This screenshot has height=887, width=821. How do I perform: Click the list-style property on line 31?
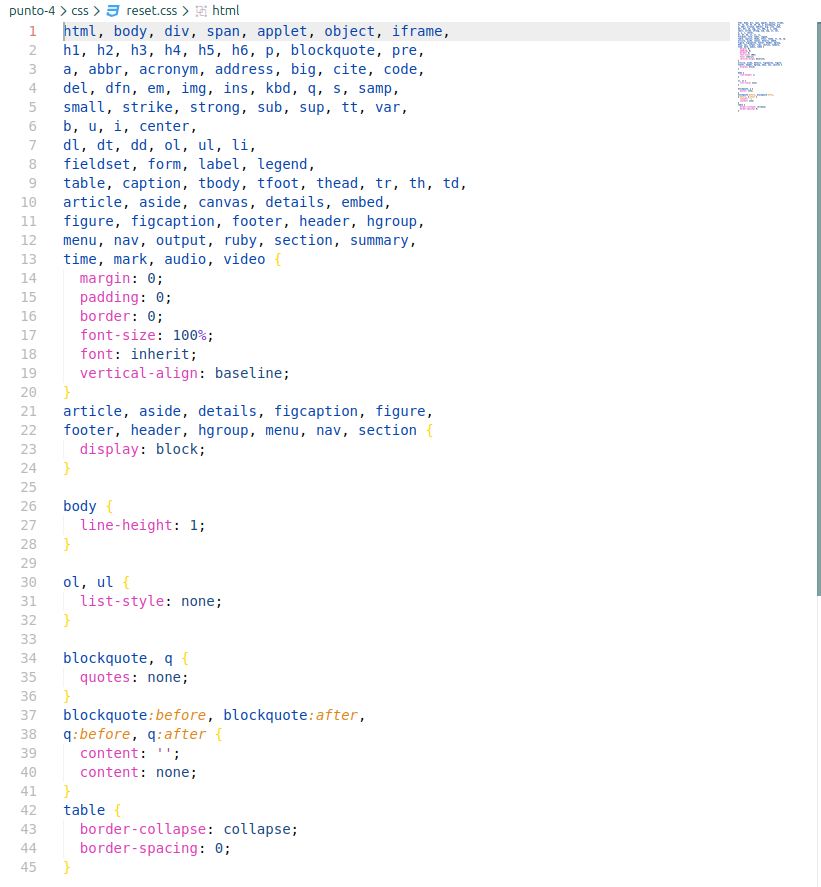[x=122, y=601]
